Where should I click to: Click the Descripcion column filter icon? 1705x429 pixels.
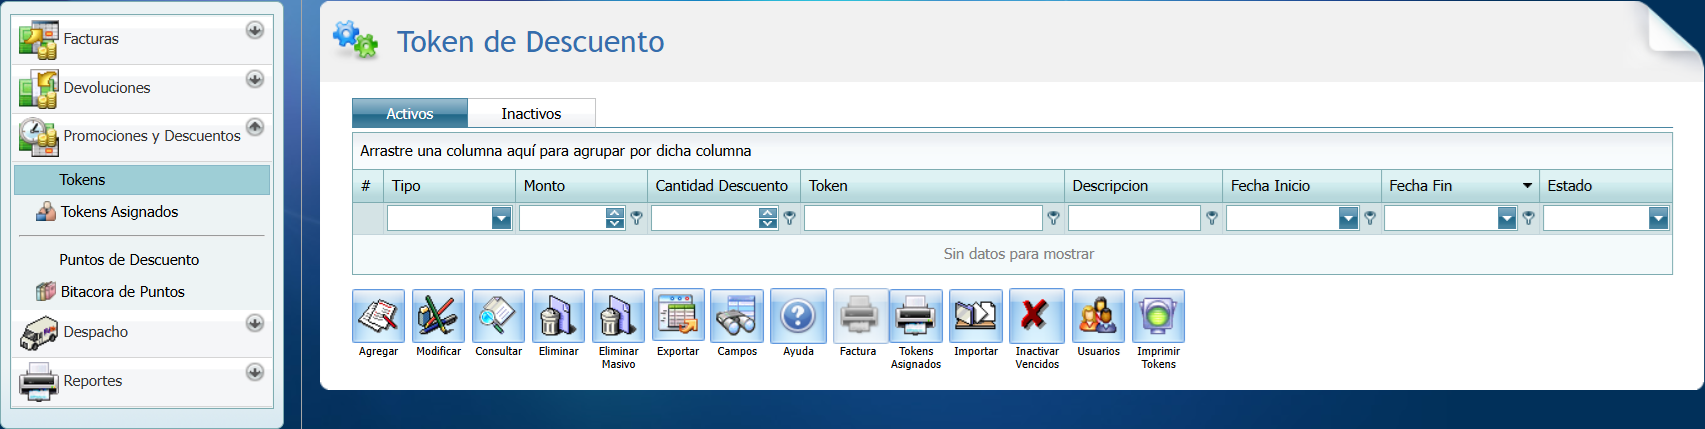[1211, 218]
